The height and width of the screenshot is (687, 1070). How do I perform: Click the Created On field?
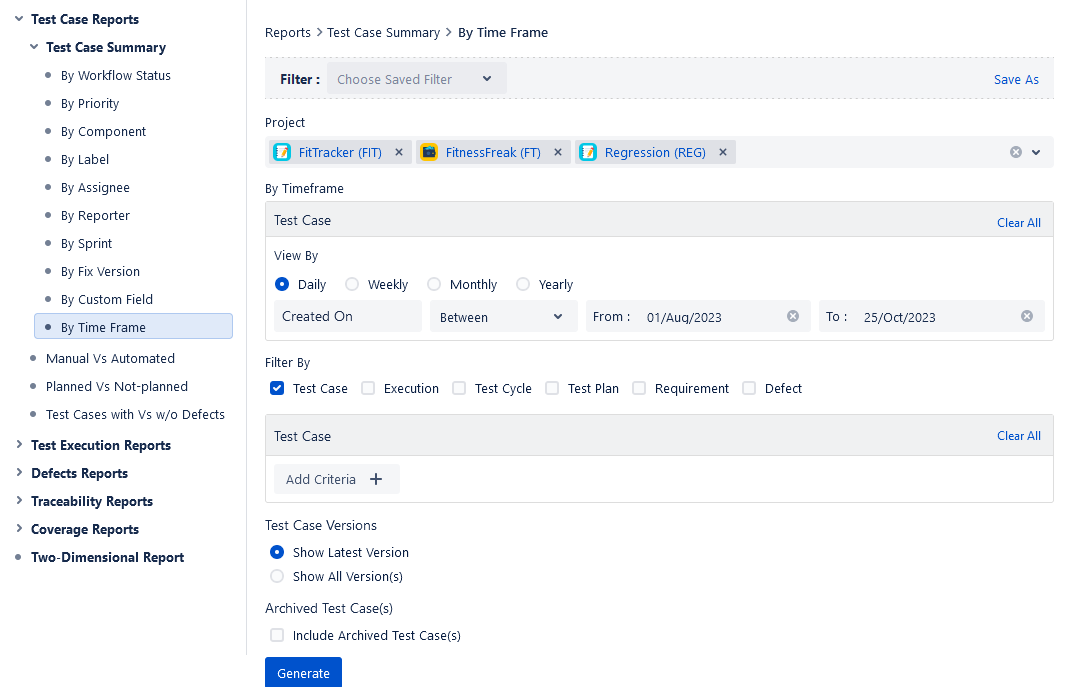pyautogui.click(x=347, y=316)
